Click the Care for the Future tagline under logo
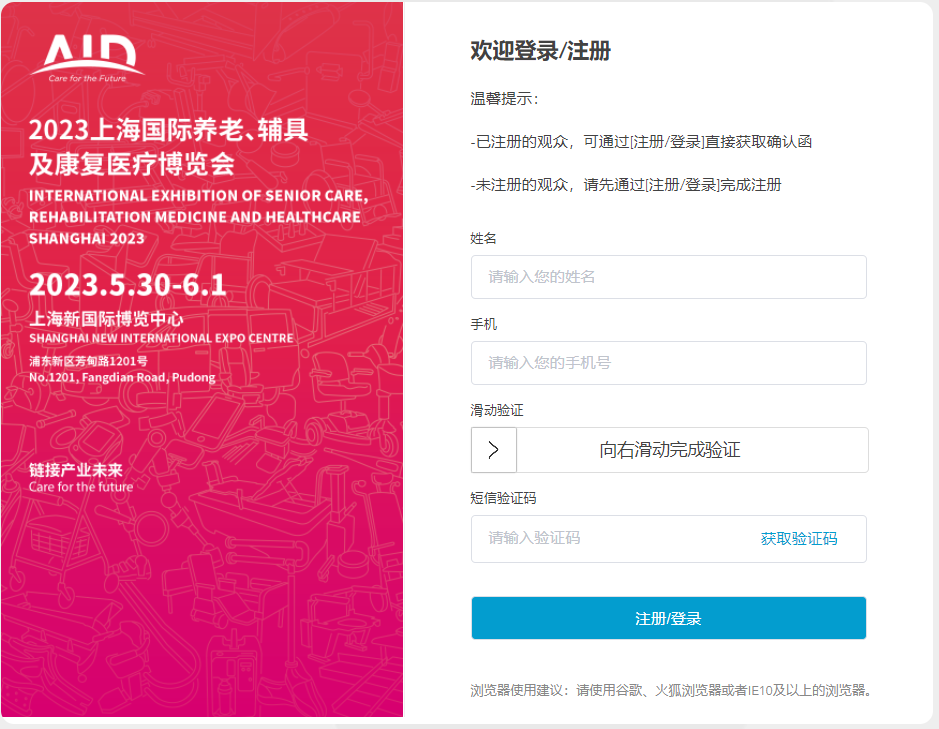The image size is (939, 729). point(87,78)
